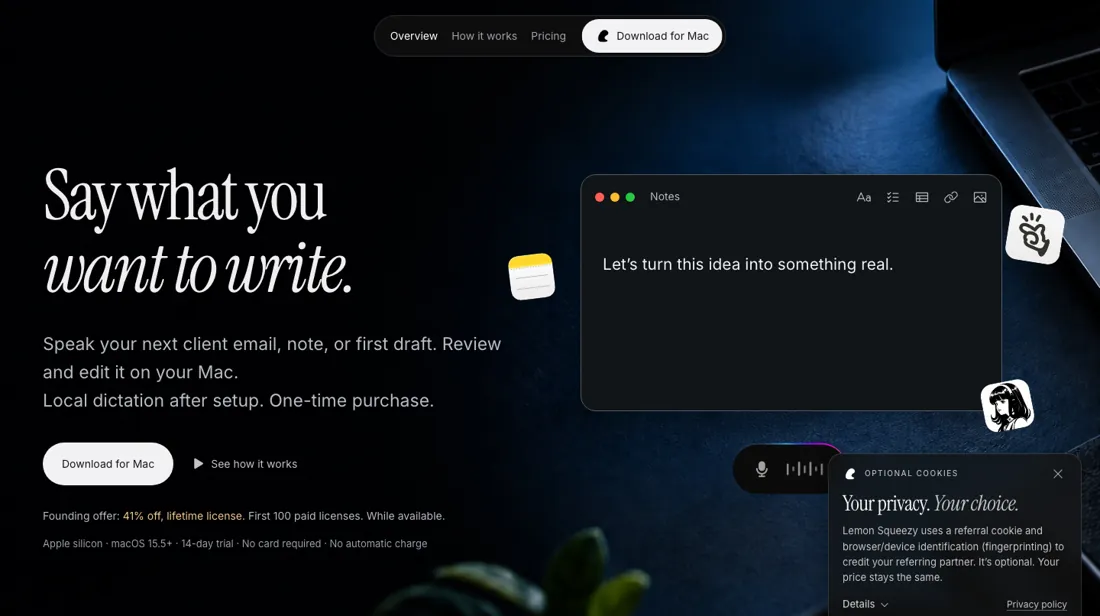Click the table icon in Notes toolbar
Image resolution: width=1100 pixels, height=616 pixels.
922,197
